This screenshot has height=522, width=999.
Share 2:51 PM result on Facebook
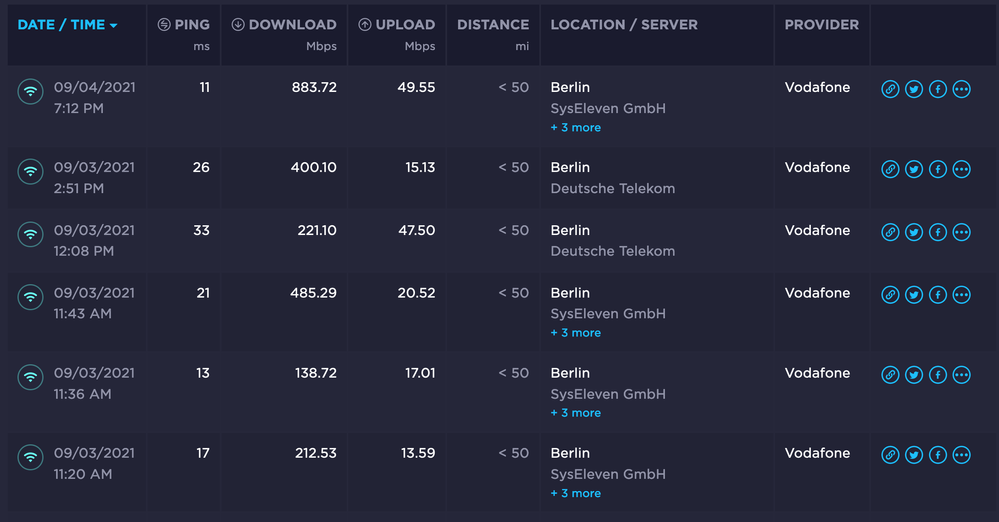pos(938,169)
